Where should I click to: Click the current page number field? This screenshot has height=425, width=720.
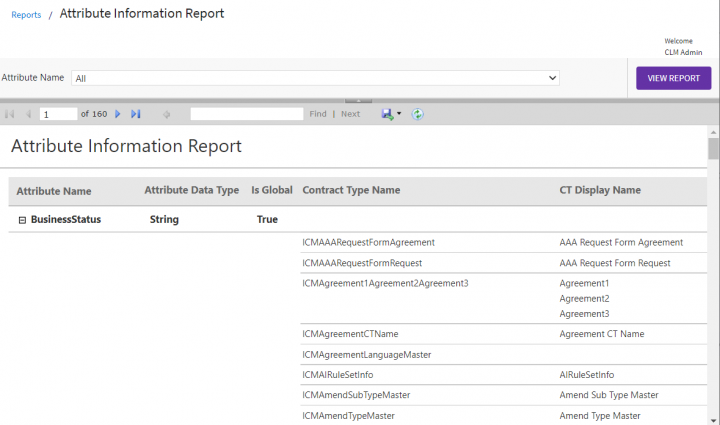[58, 114]
